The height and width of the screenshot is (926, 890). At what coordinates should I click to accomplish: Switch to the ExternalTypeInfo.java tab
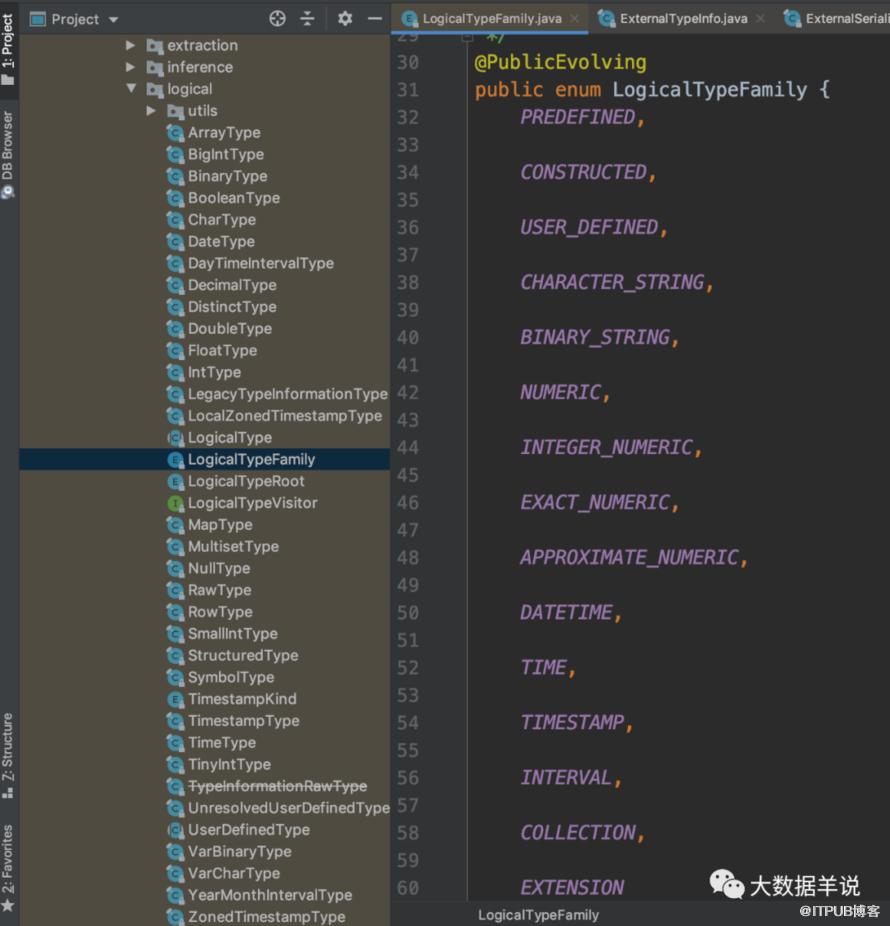coord(683,18)
